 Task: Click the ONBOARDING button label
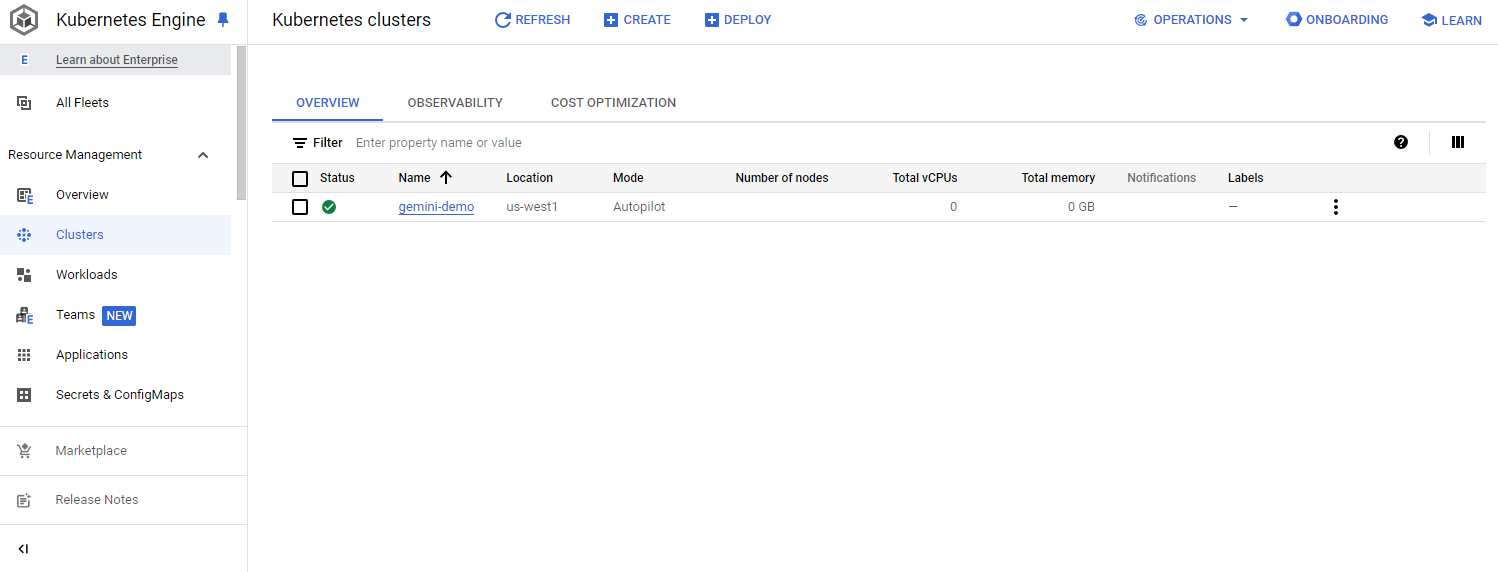(1347, 20)
